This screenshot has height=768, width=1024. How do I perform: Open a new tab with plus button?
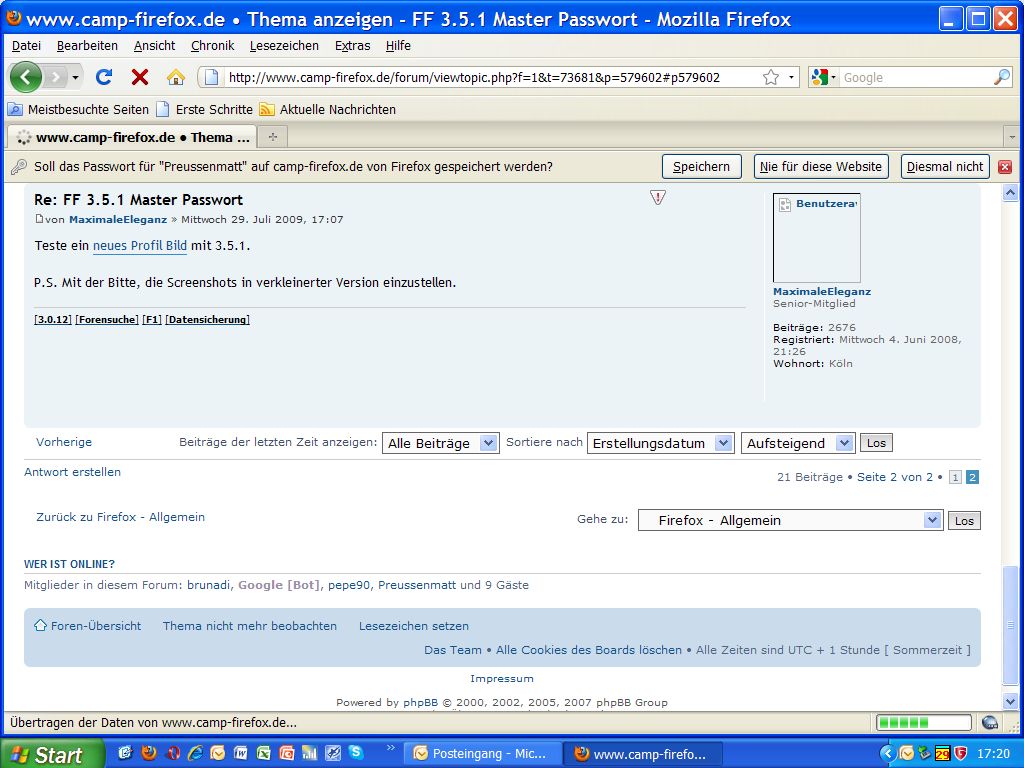[x=272, y=137]
